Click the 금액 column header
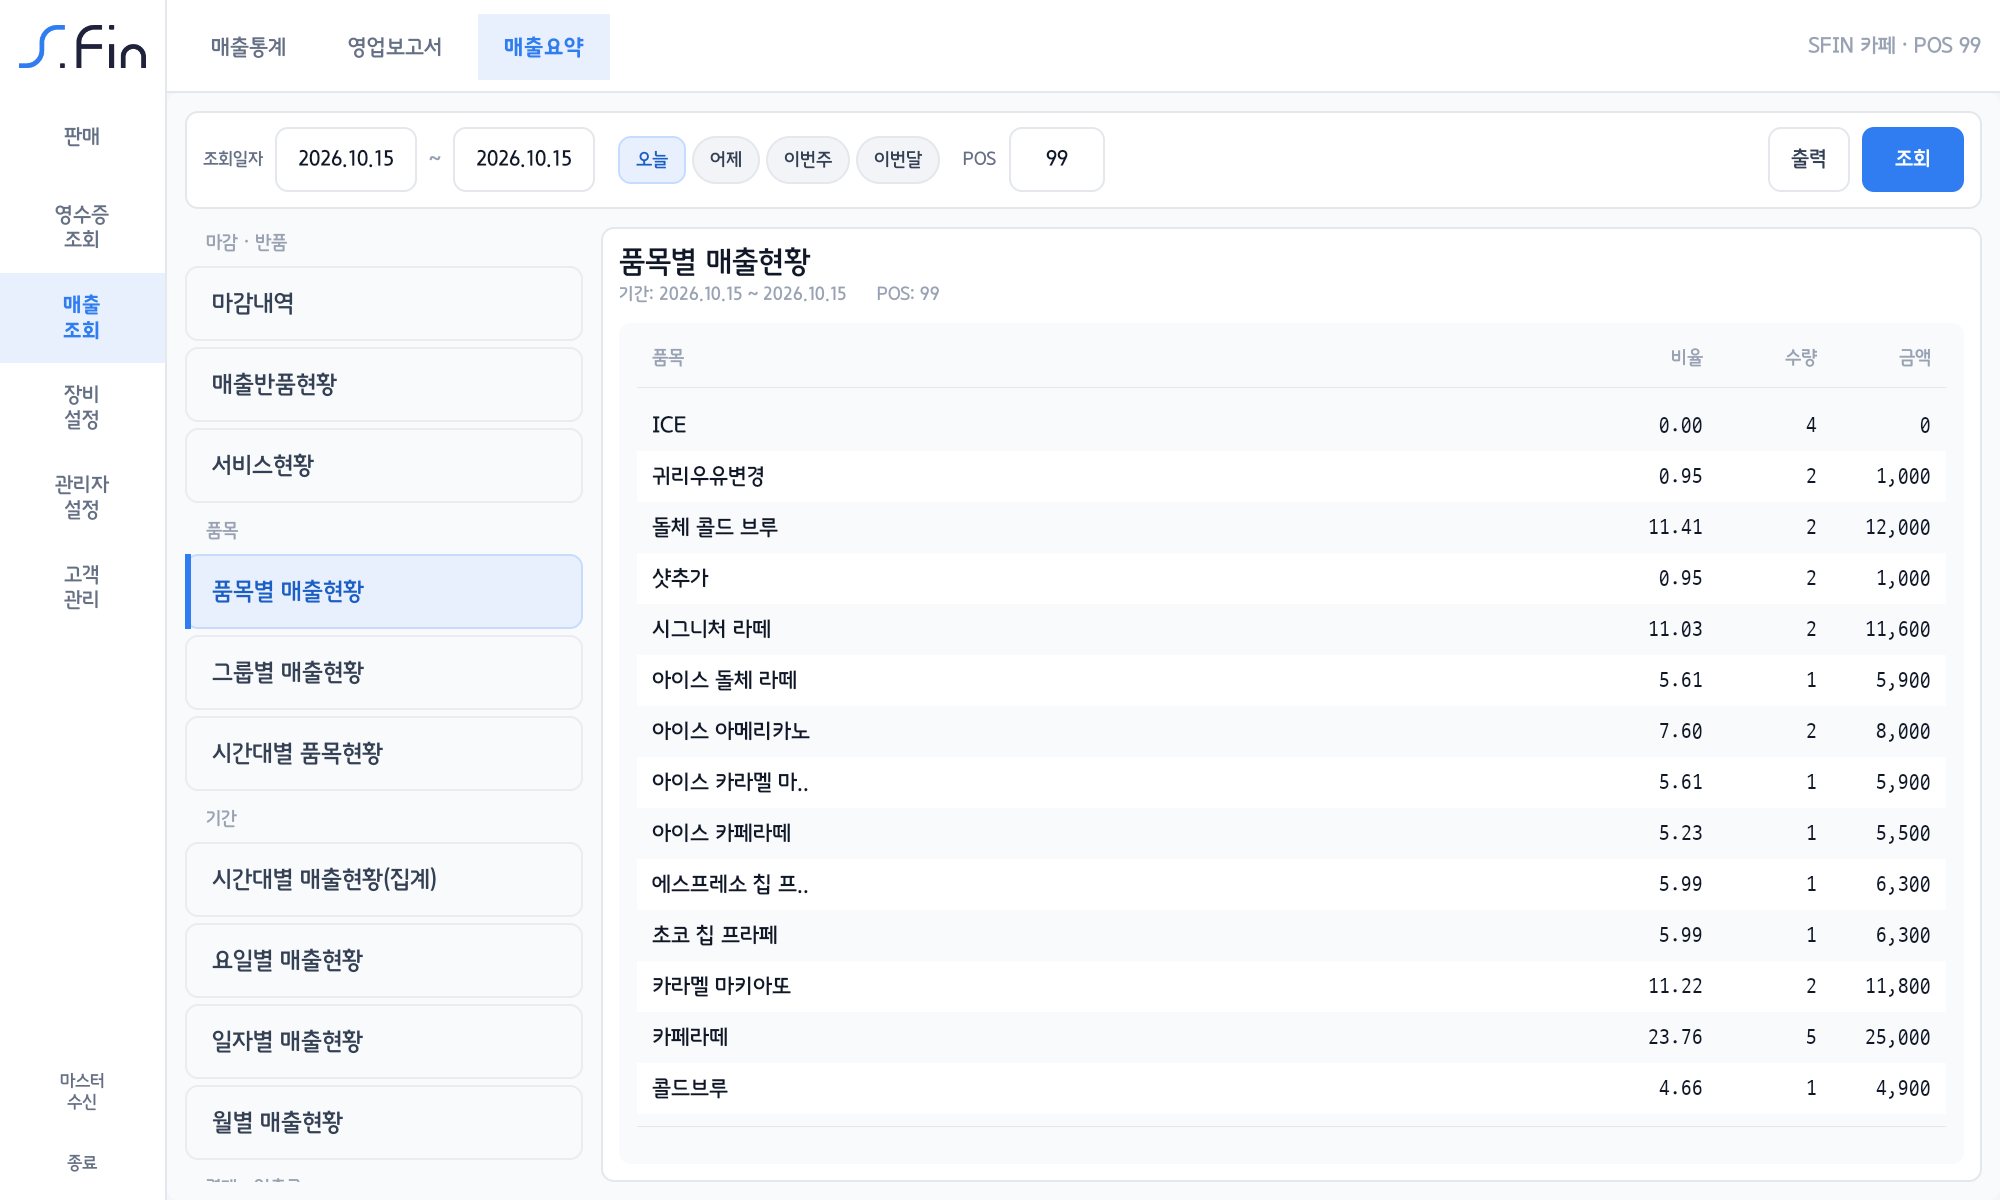2000x1200 pixels. coord(1914,358)
